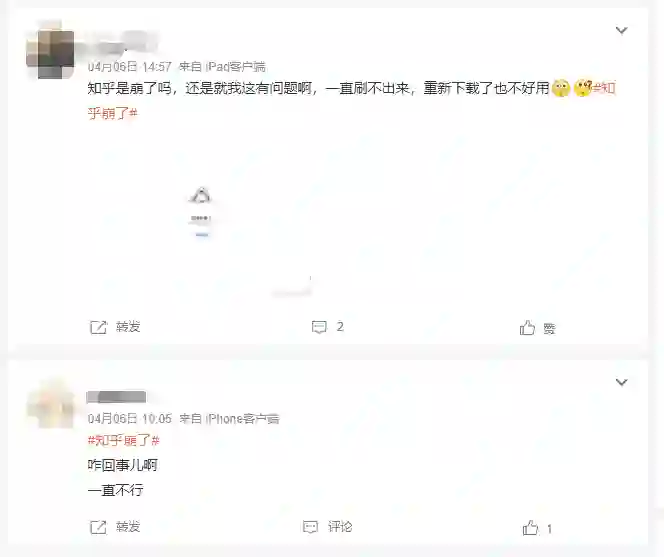Click the 转发 label on the second post

pos(128,527)
